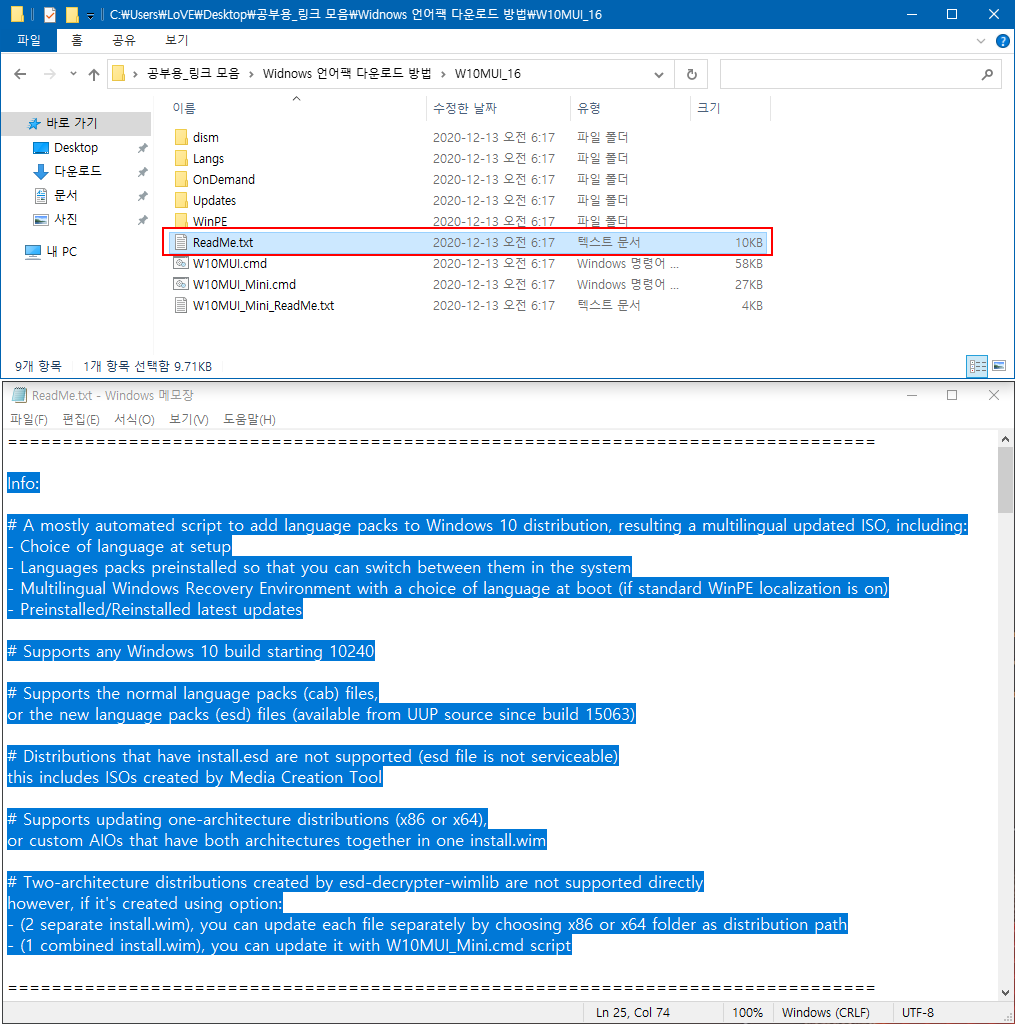This screenshot has width=1015, height=1024.
Task: Switch to details view icon in status bar
Action: click(x=977, y=366)
